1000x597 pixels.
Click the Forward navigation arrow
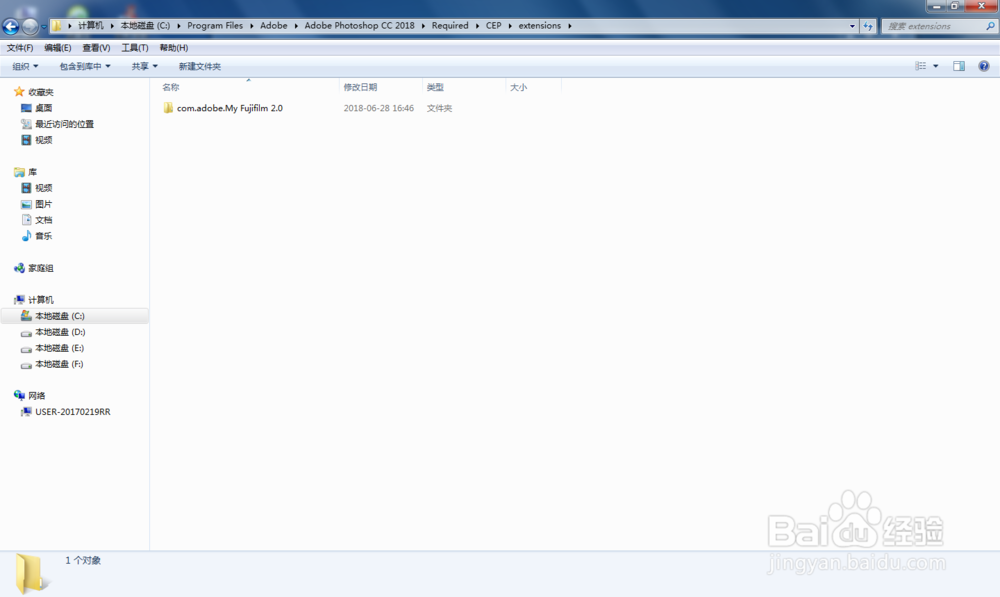pyautogui.click(x=30, y=26)
